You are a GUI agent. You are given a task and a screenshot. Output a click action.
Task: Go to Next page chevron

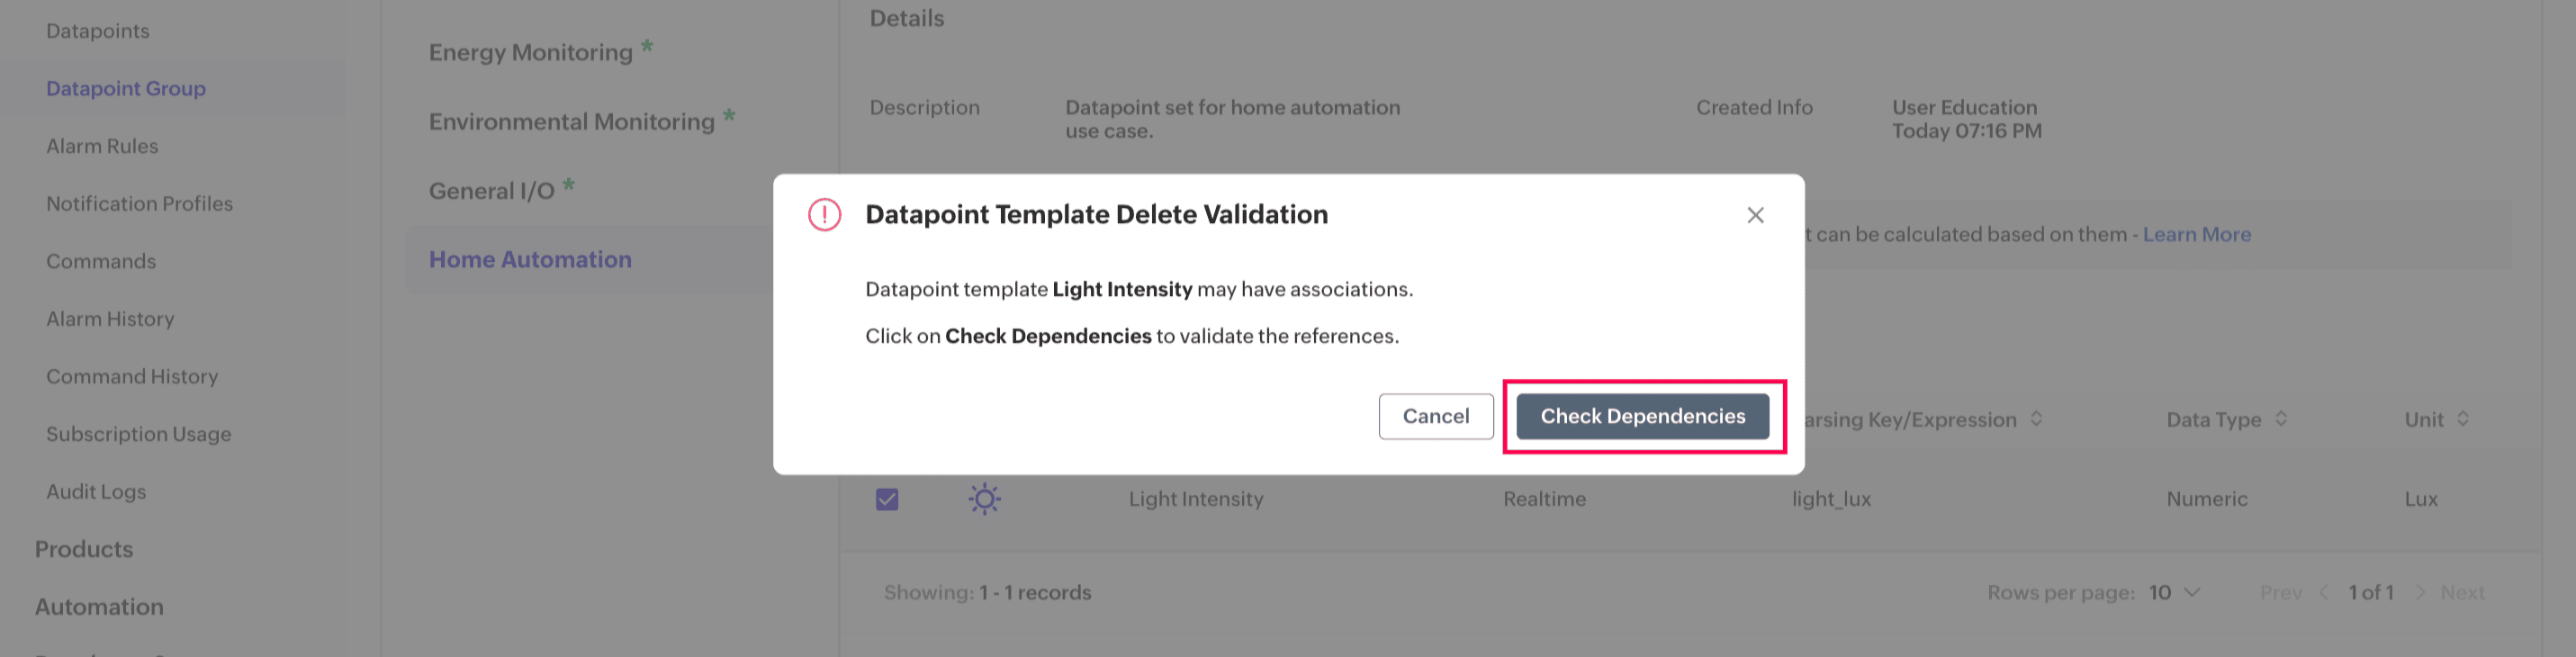(x=2421, y=592)
